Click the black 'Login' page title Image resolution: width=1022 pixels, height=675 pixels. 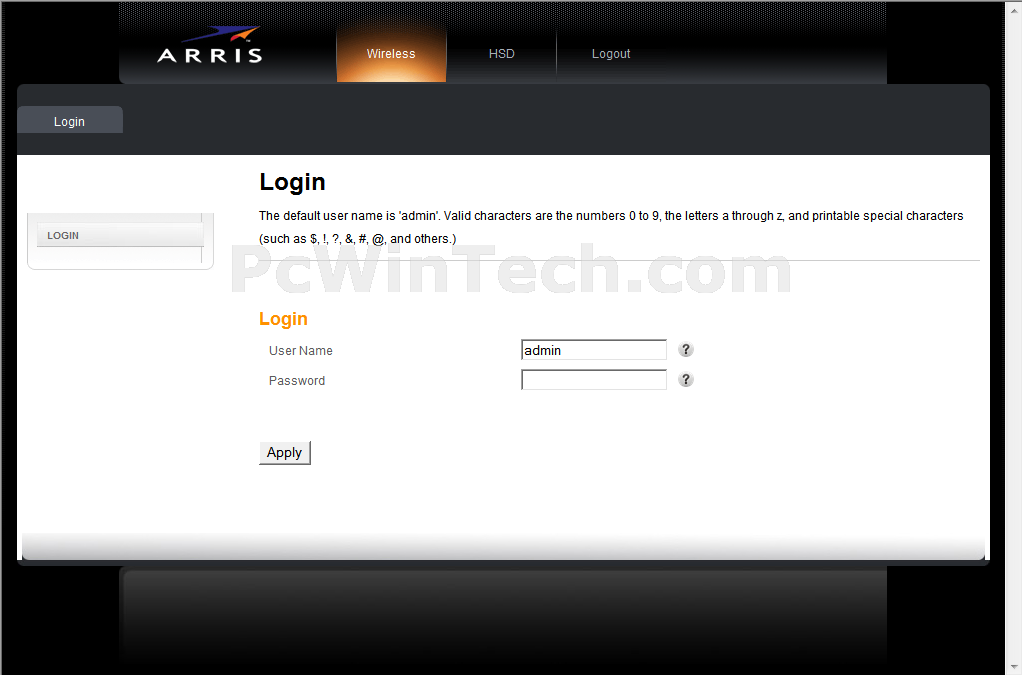pos(292,182)
